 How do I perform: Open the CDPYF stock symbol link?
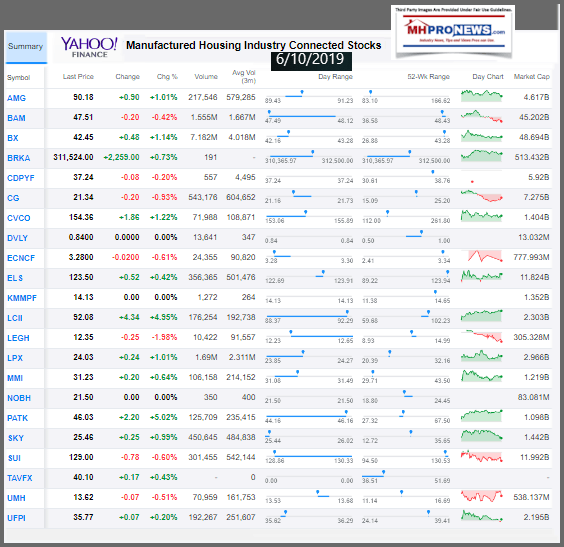pyautogui.click(x=21, y=178)
